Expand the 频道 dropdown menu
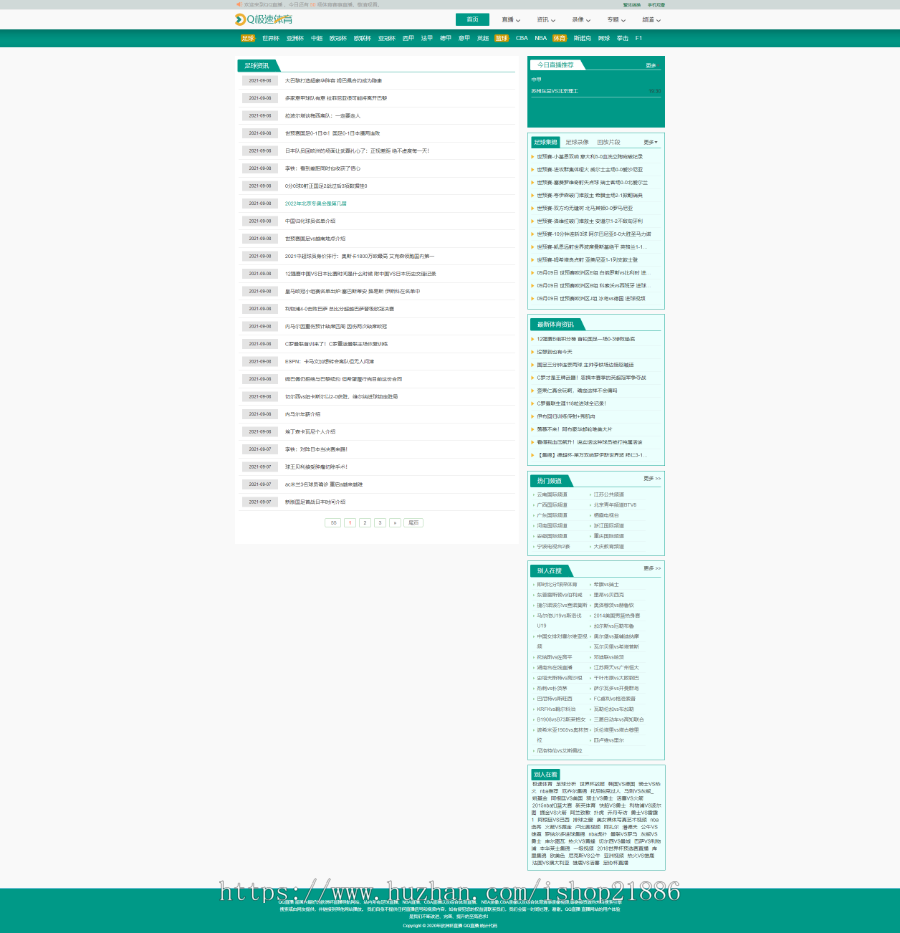 pos(651,20)
